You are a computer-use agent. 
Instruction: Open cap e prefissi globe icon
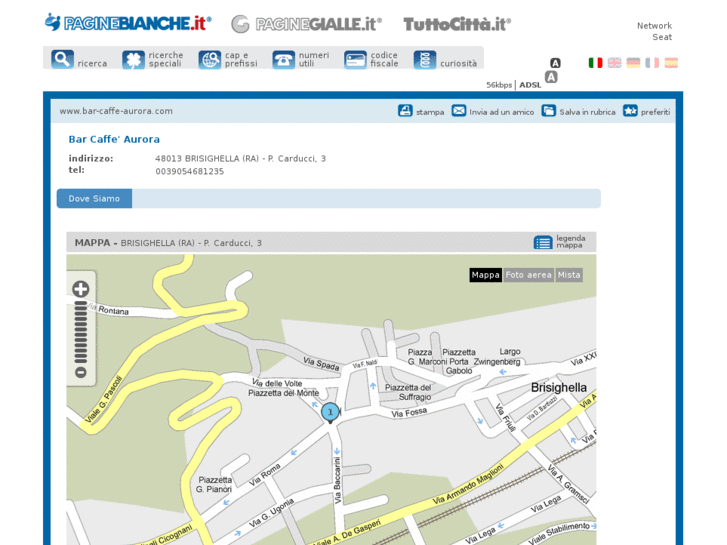pyautogui.click(x=210, y=60)
